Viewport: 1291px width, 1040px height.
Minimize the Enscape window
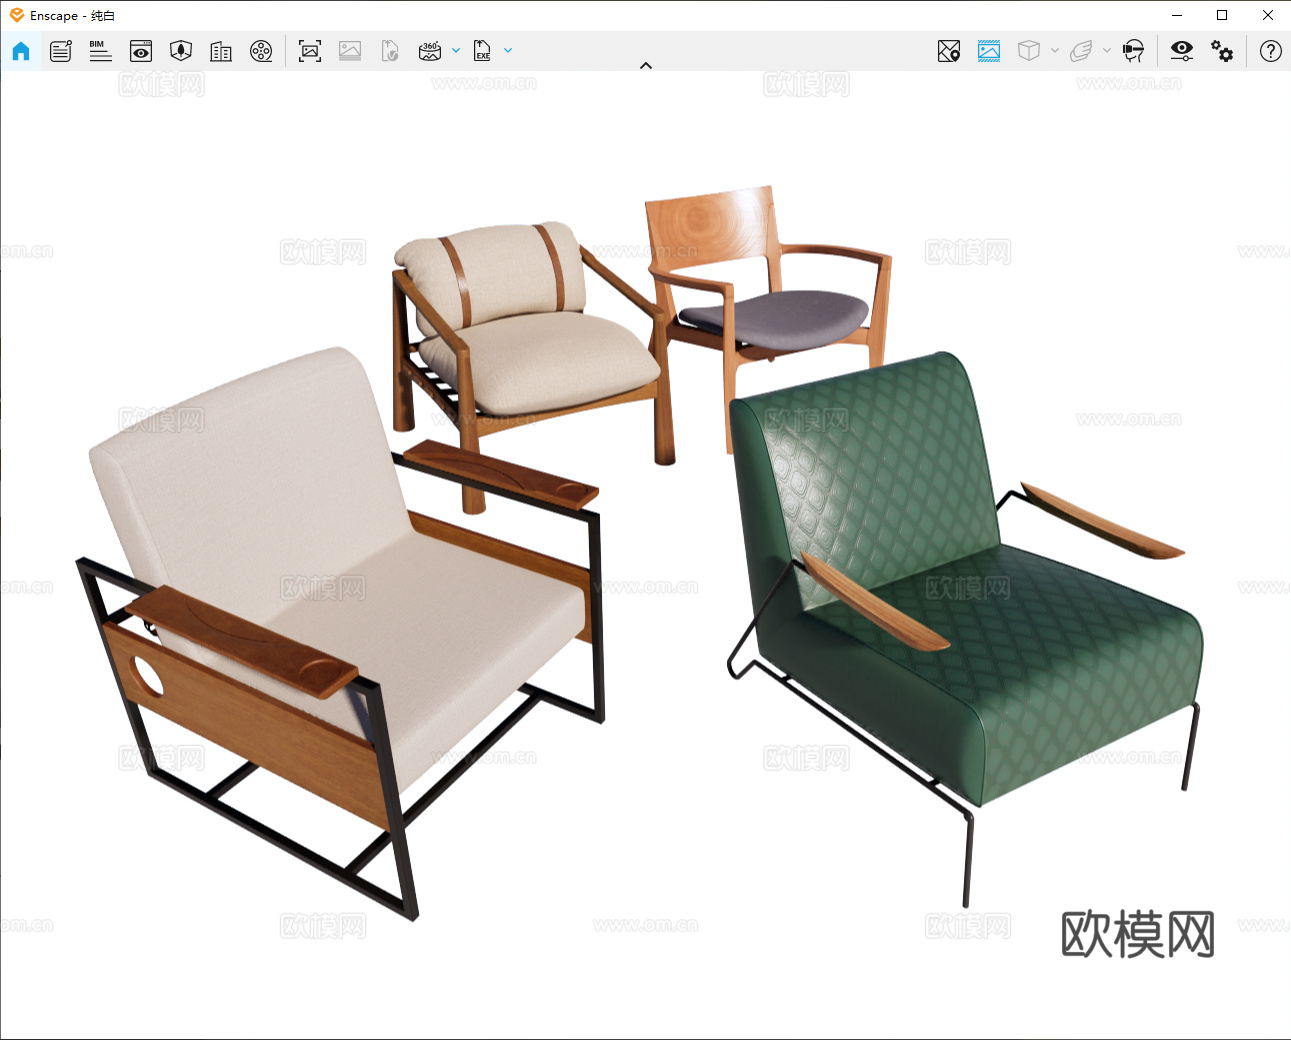[1177, 15]
